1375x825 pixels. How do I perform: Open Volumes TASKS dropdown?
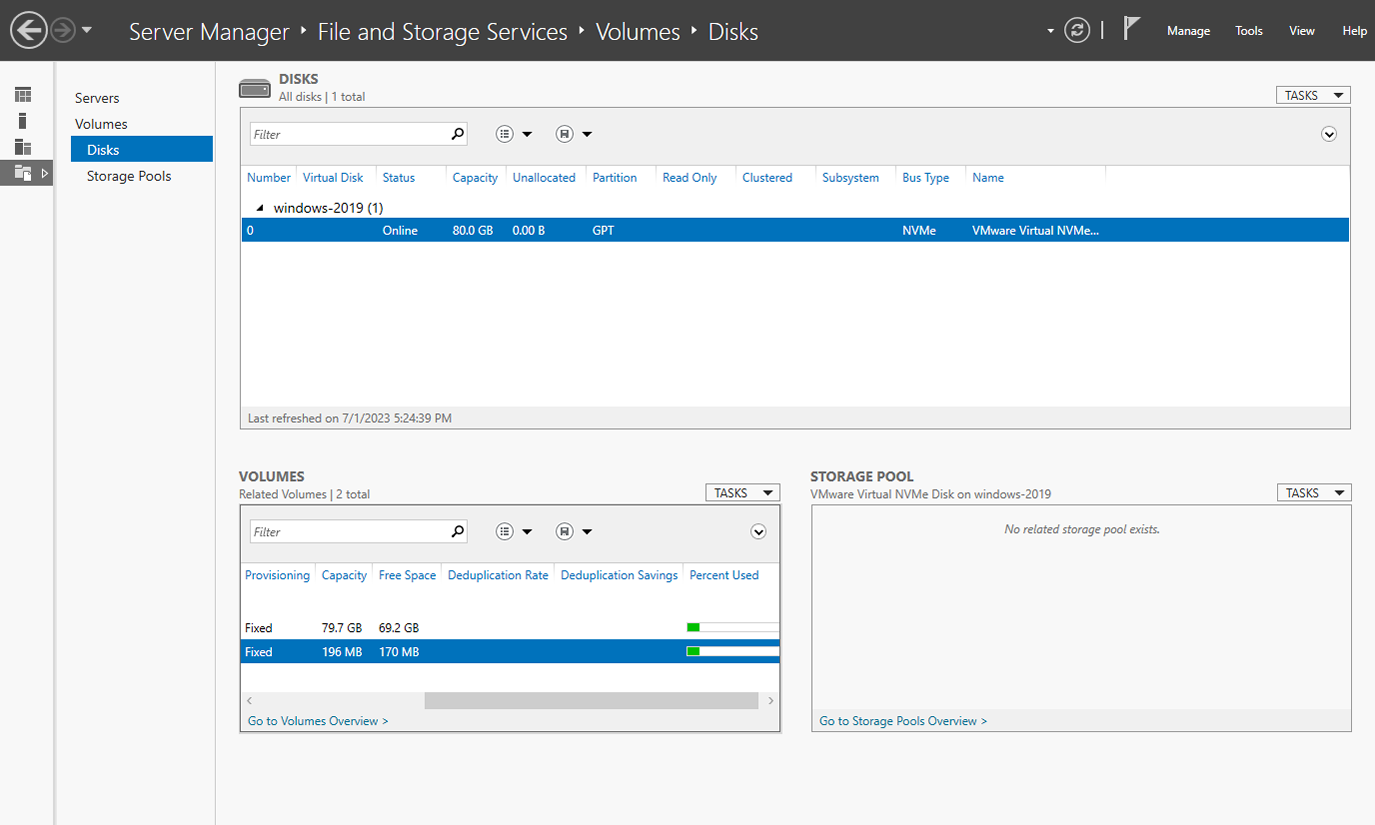[741, 493]
